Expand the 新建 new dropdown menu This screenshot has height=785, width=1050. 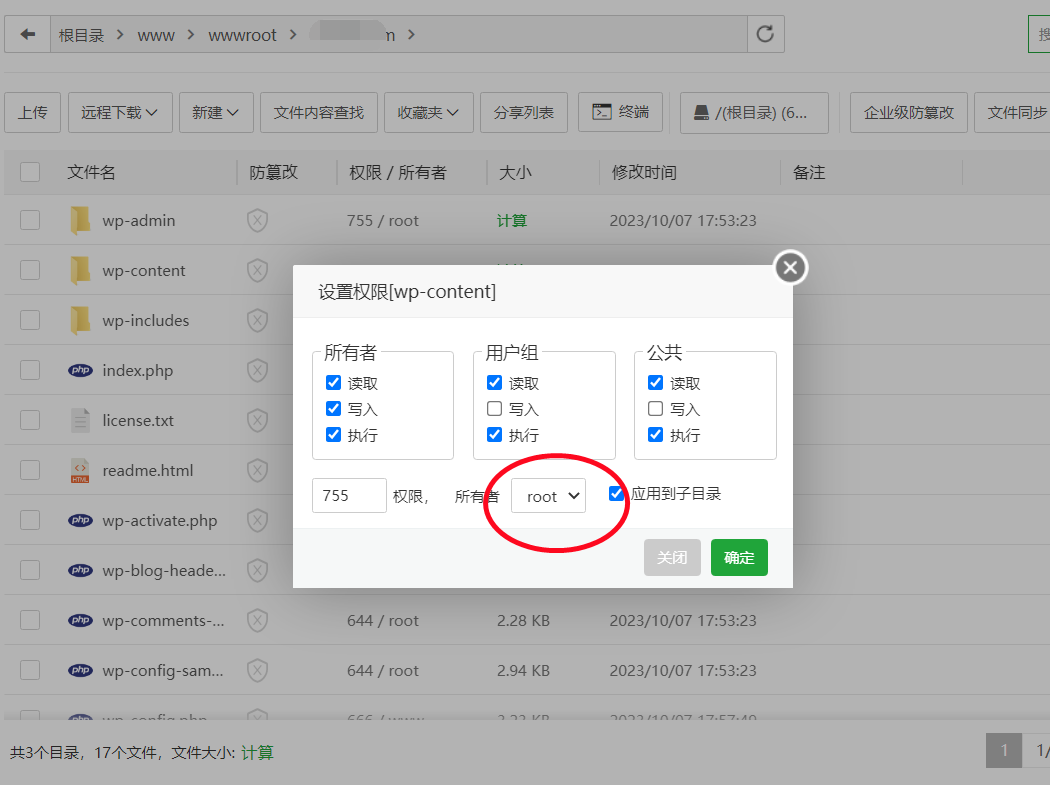pos(215,112)
